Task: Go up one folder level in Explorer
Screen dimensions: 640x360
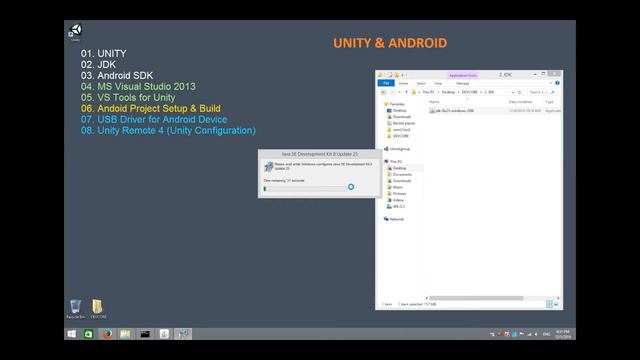Action: [406, 92]
